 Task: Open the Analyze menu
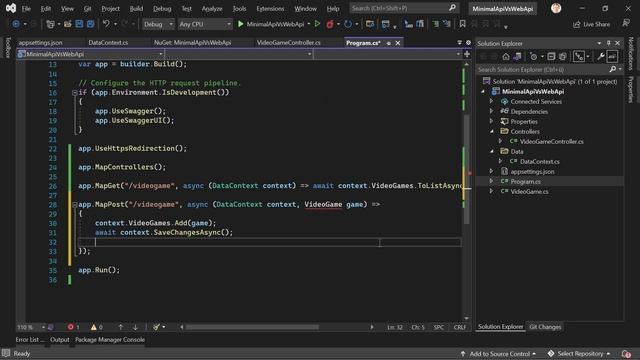coord(212,8)
